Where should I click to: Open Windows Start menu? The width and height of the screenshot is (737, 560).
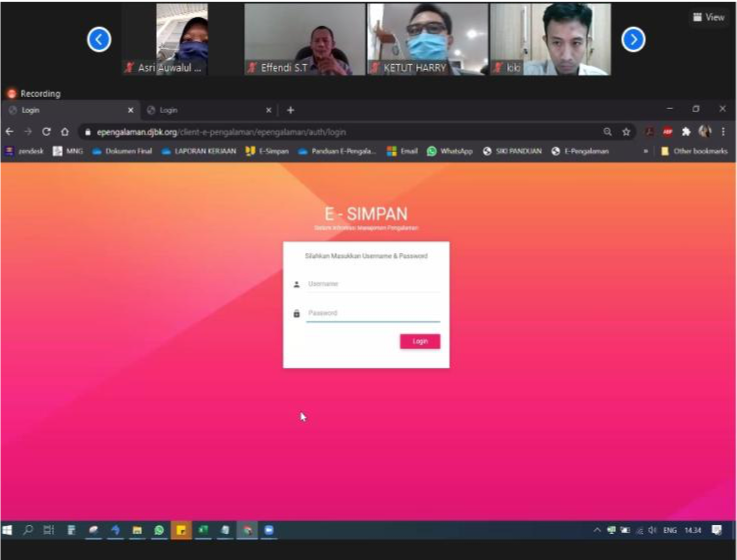(x=8, y=530)
